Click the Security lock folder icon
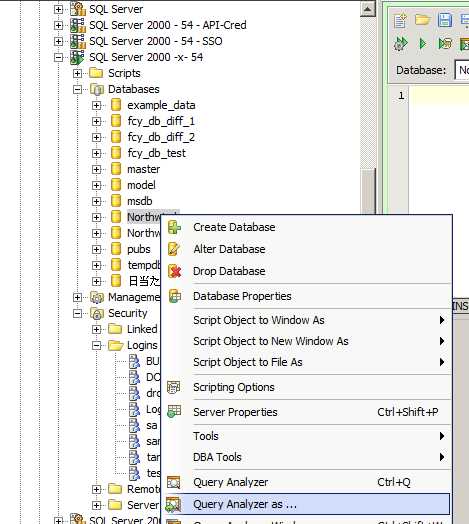469x524 pixels. coord(97,313)
